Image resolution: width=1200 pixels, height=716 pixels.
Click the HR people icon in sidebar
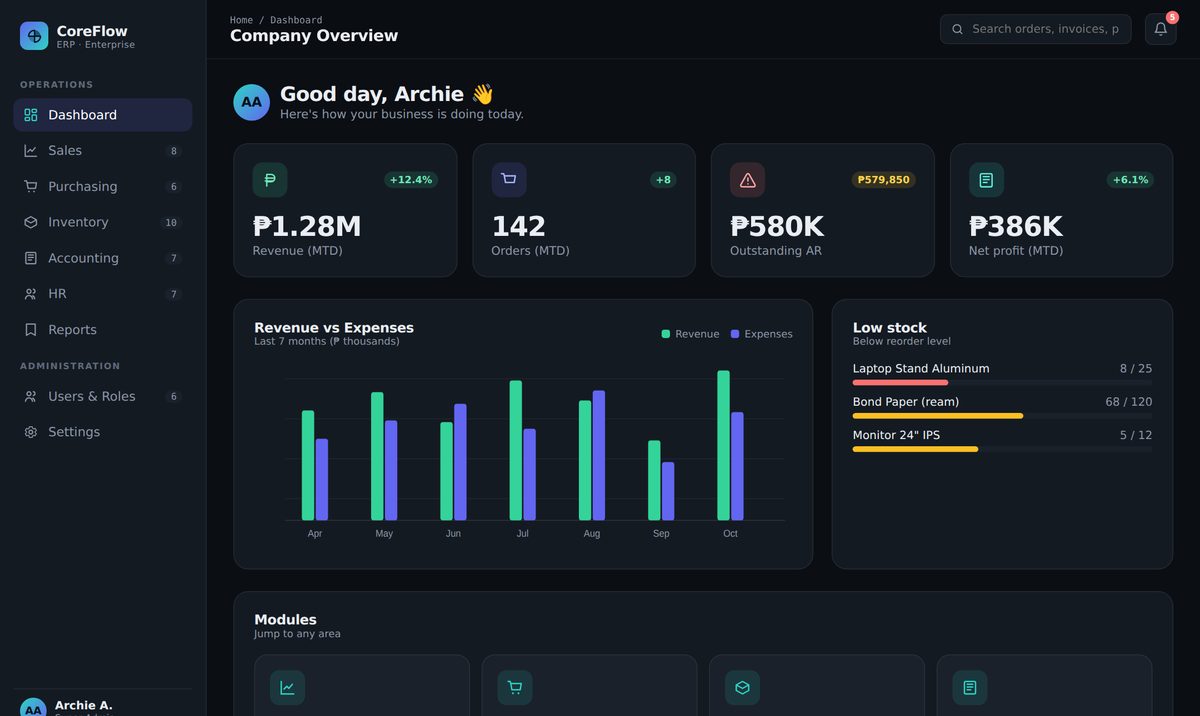coord(31,294)
